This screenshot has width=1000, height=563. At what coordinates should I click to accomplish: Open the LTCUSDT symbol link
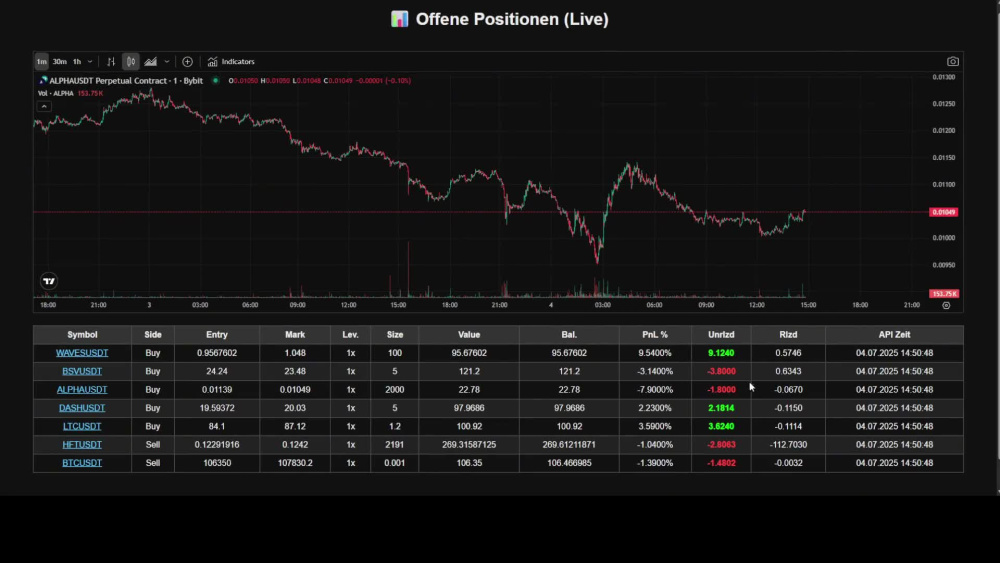tap(82, 427)
